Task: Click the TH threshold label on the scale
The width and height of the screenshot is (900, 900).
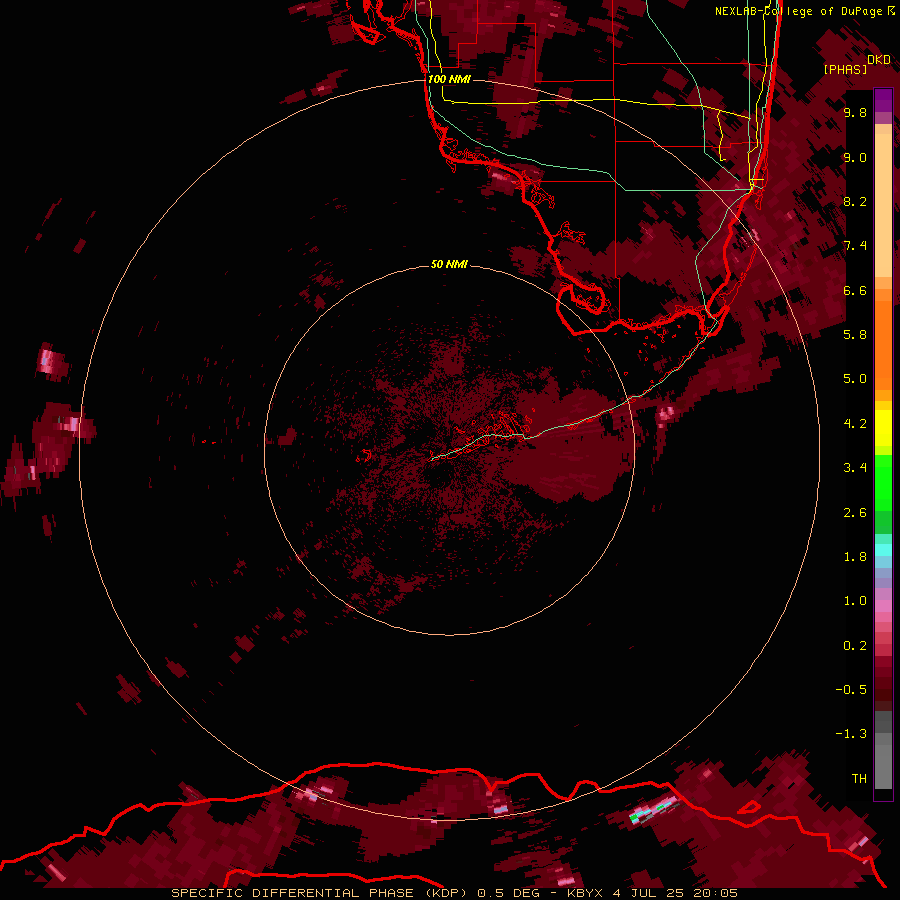Action: [x=859, y=779]
